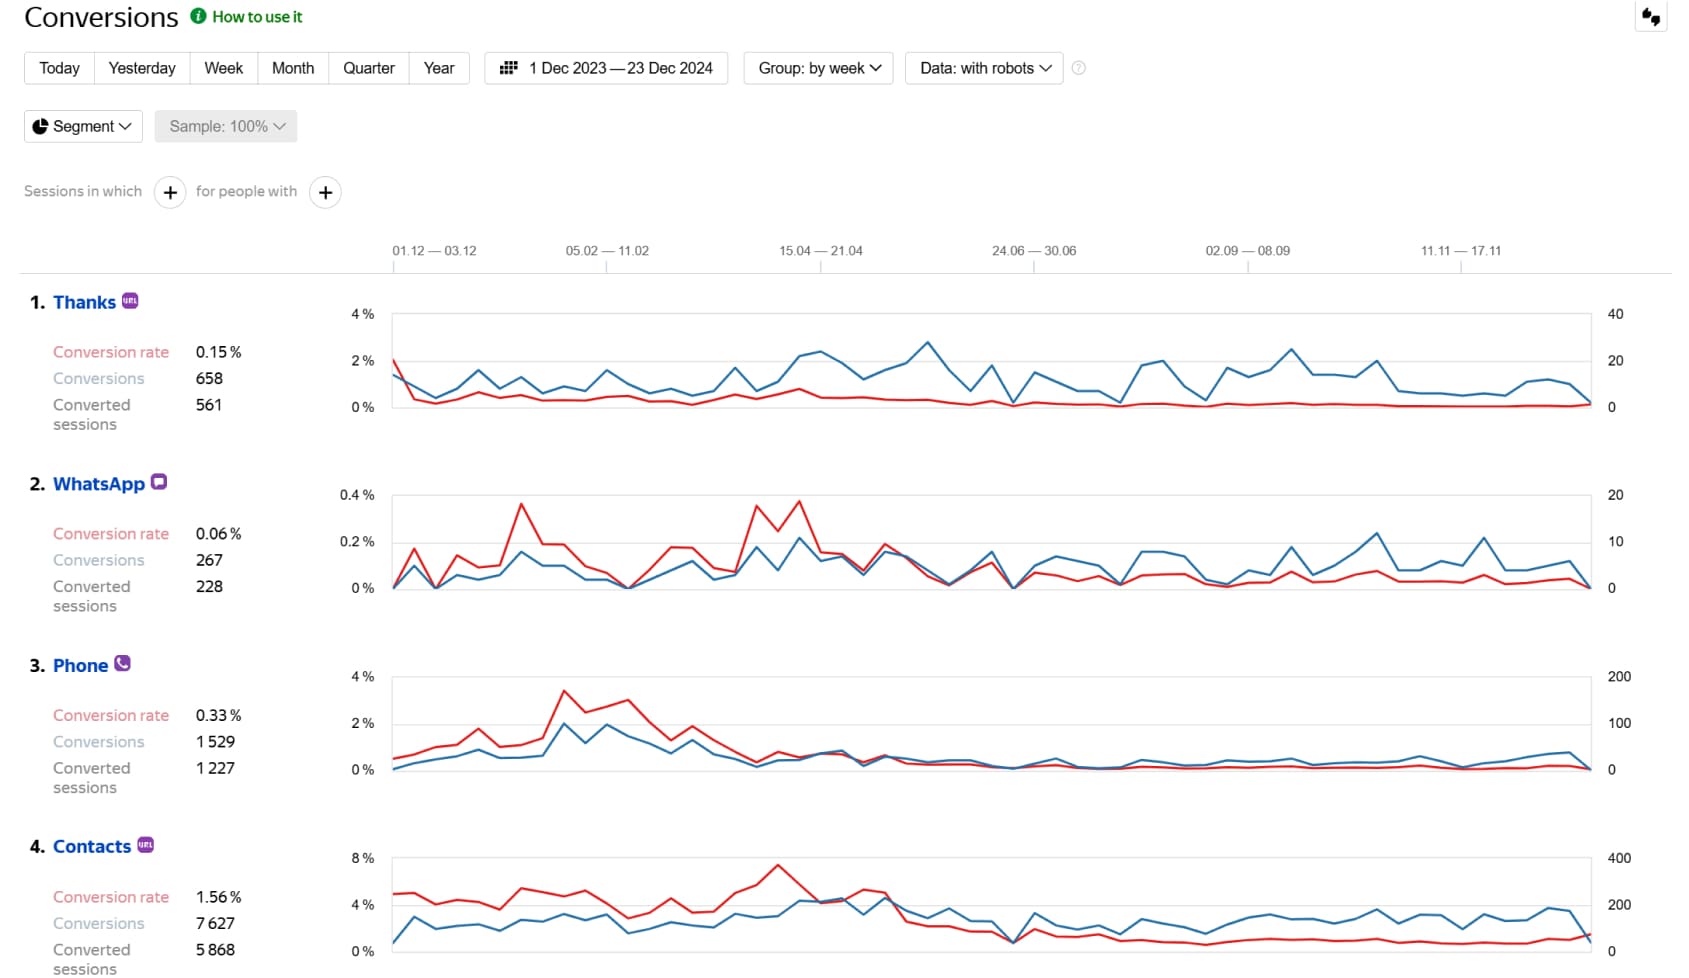1689x978 pixels.
Task: Add a 'for people with' condition
Action: coord(325,192)
